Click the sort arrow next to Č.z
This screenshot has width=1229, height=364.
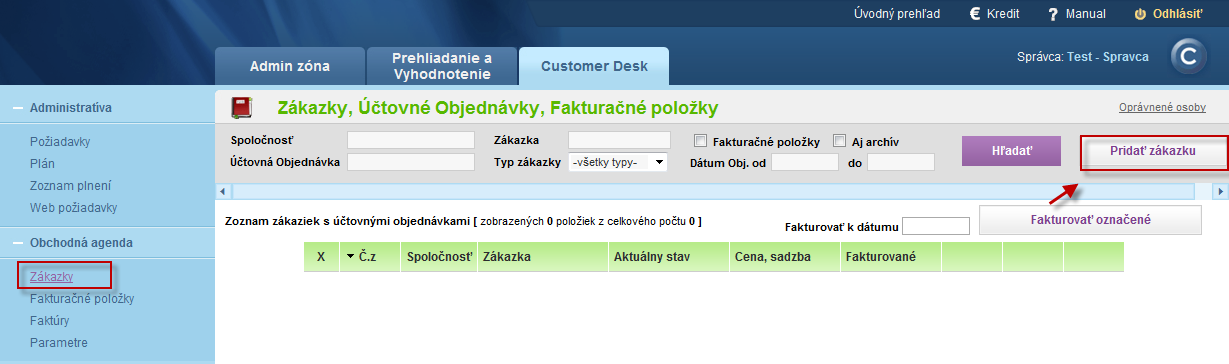coord(350,257)
